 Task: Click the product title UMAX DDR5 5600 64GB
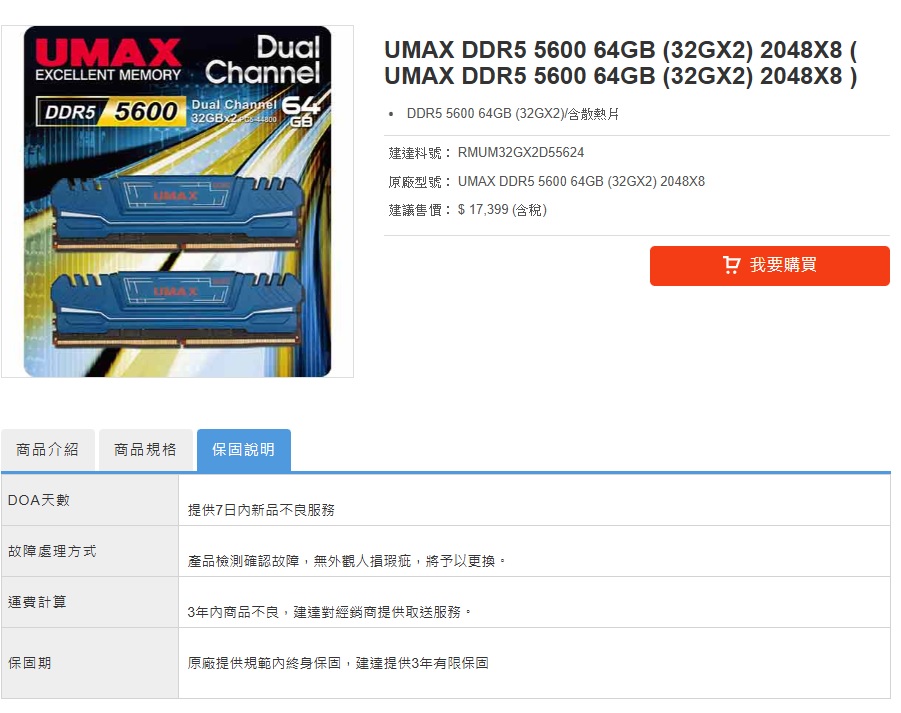pyautogui.click(x=621, y=63)
